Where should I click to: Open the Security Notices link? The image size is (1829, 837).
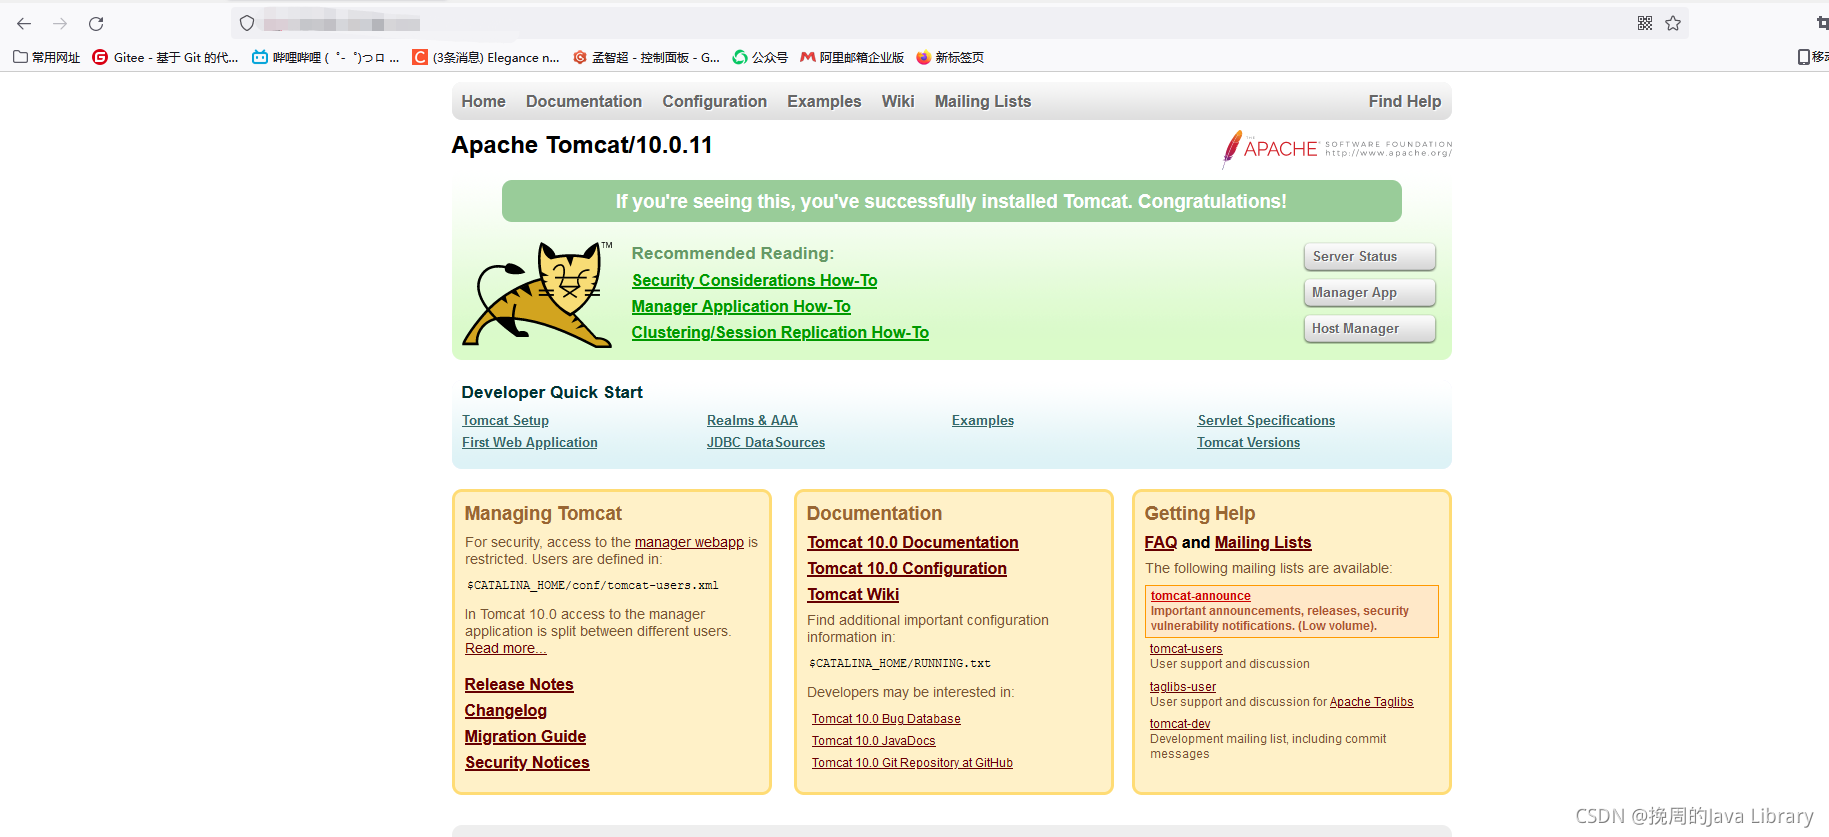pyautogui.click(x=527, y=763)
